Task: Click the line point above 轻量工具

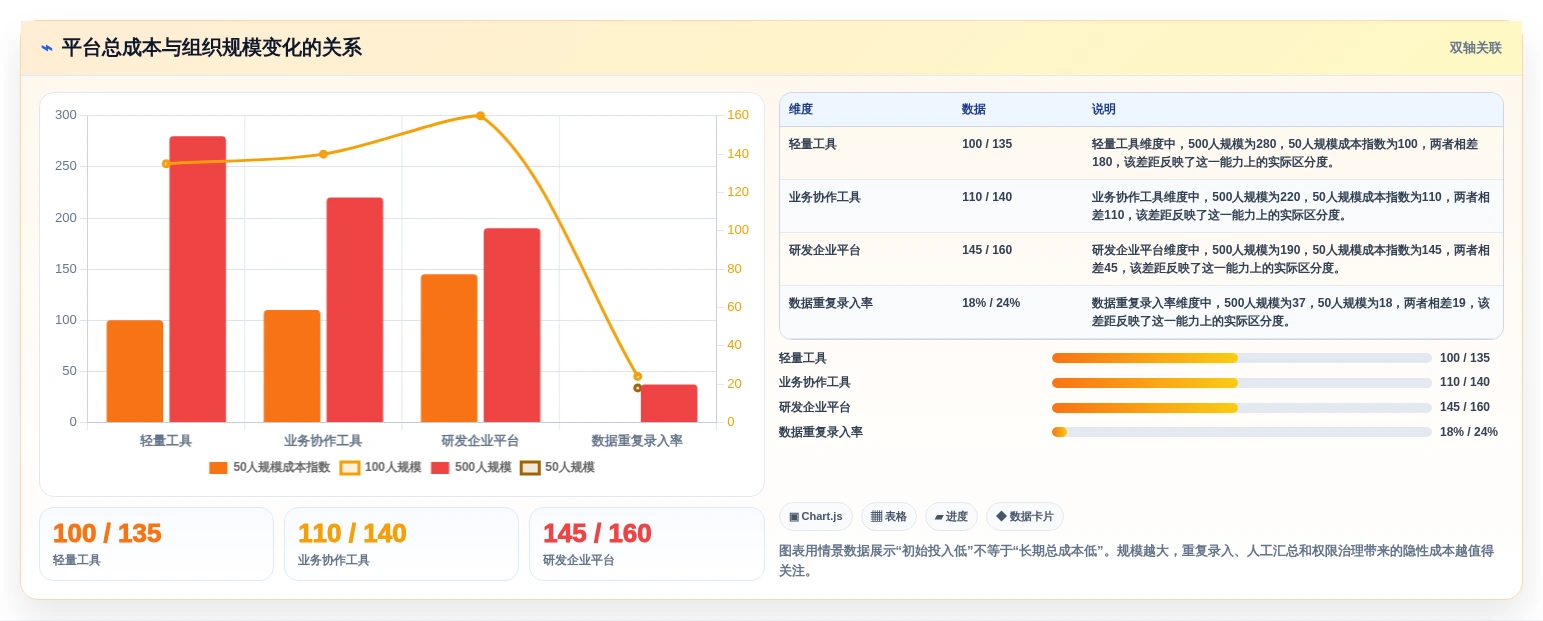Action: [166, 164]
